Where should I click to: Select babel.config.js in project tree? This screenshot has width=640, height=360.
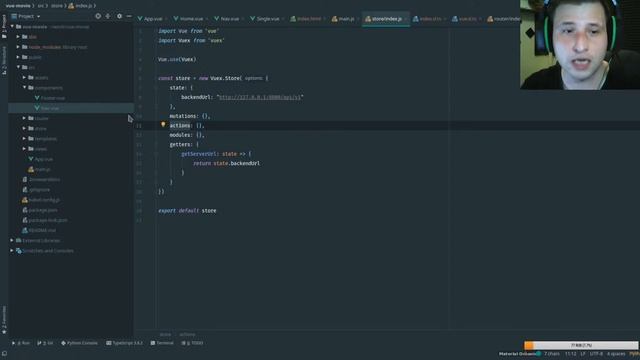click(41, 200)
